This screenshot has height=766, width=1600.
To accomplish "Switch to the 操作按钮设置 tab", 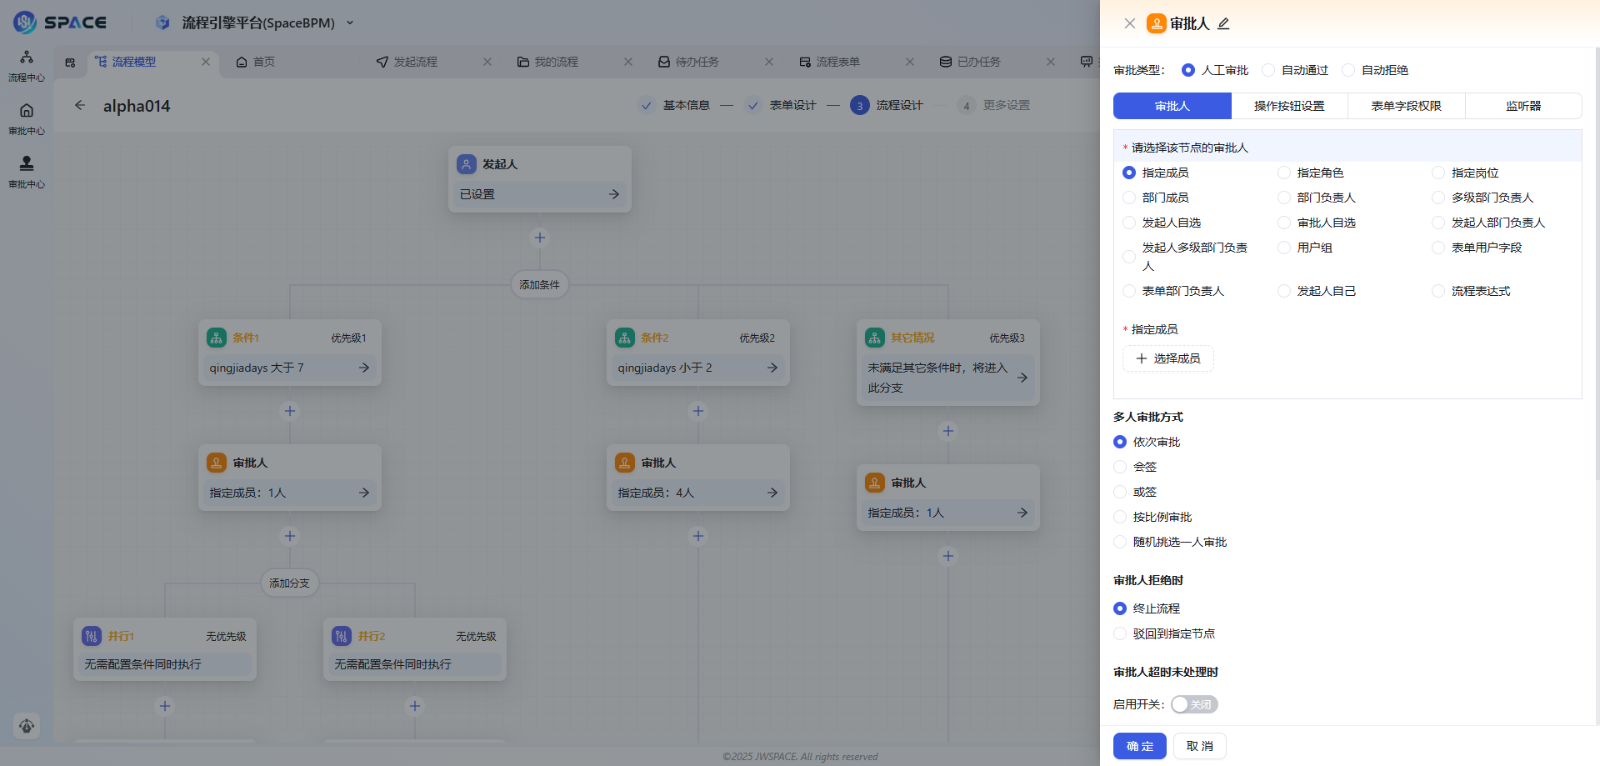I will coord(1289,106).
